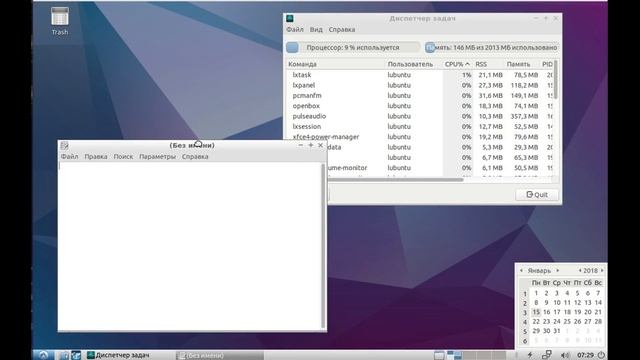The height and width of the screenshot is (360, 640).
Task: Go to next year after 2018
Action: pos(602,271)
